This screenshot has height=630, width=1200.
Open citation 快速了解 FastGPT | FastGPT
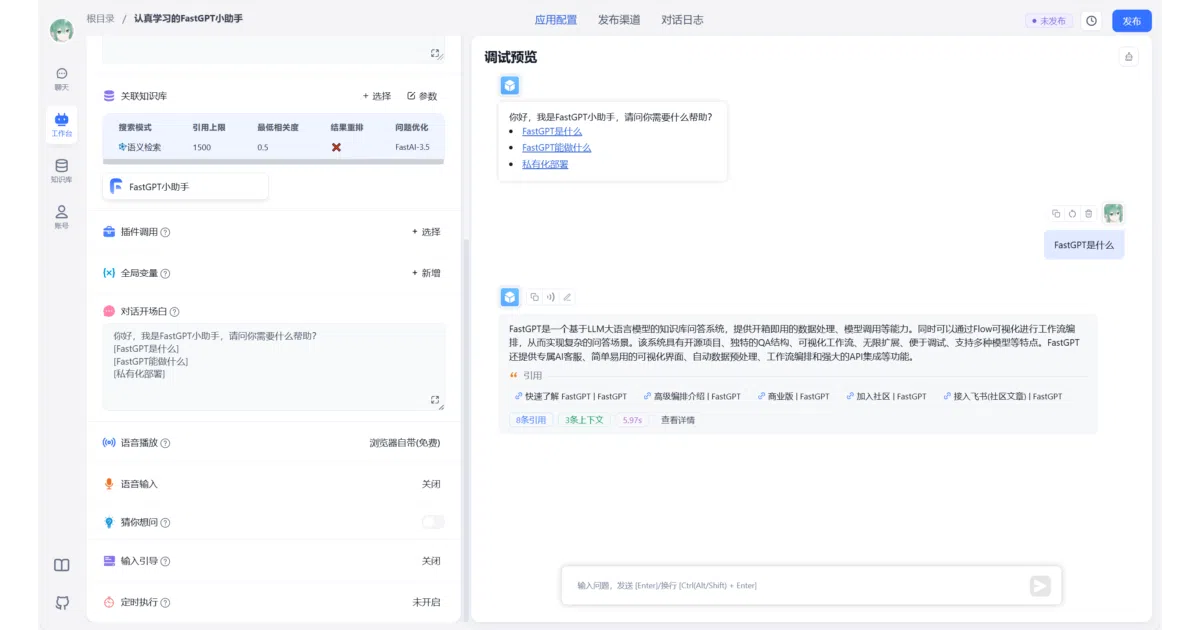point(570,396)
